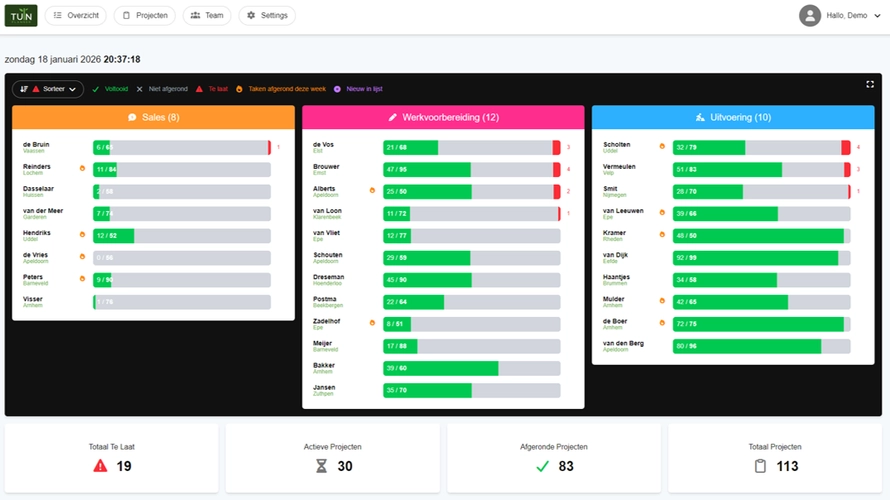The image size is (890, 500).
Task: Enter fullscreen mode with the expand icon
Action: [870, 84]
